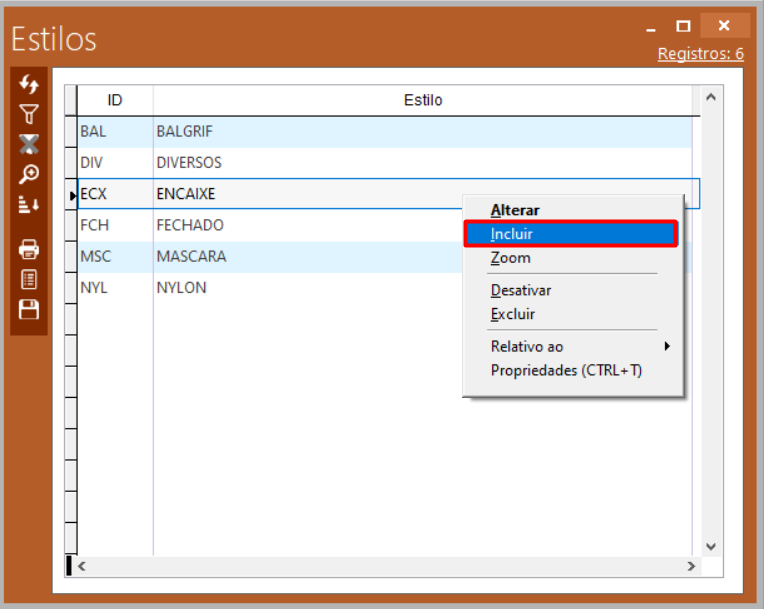Click the Estilo column header

[x=422, y=100]
